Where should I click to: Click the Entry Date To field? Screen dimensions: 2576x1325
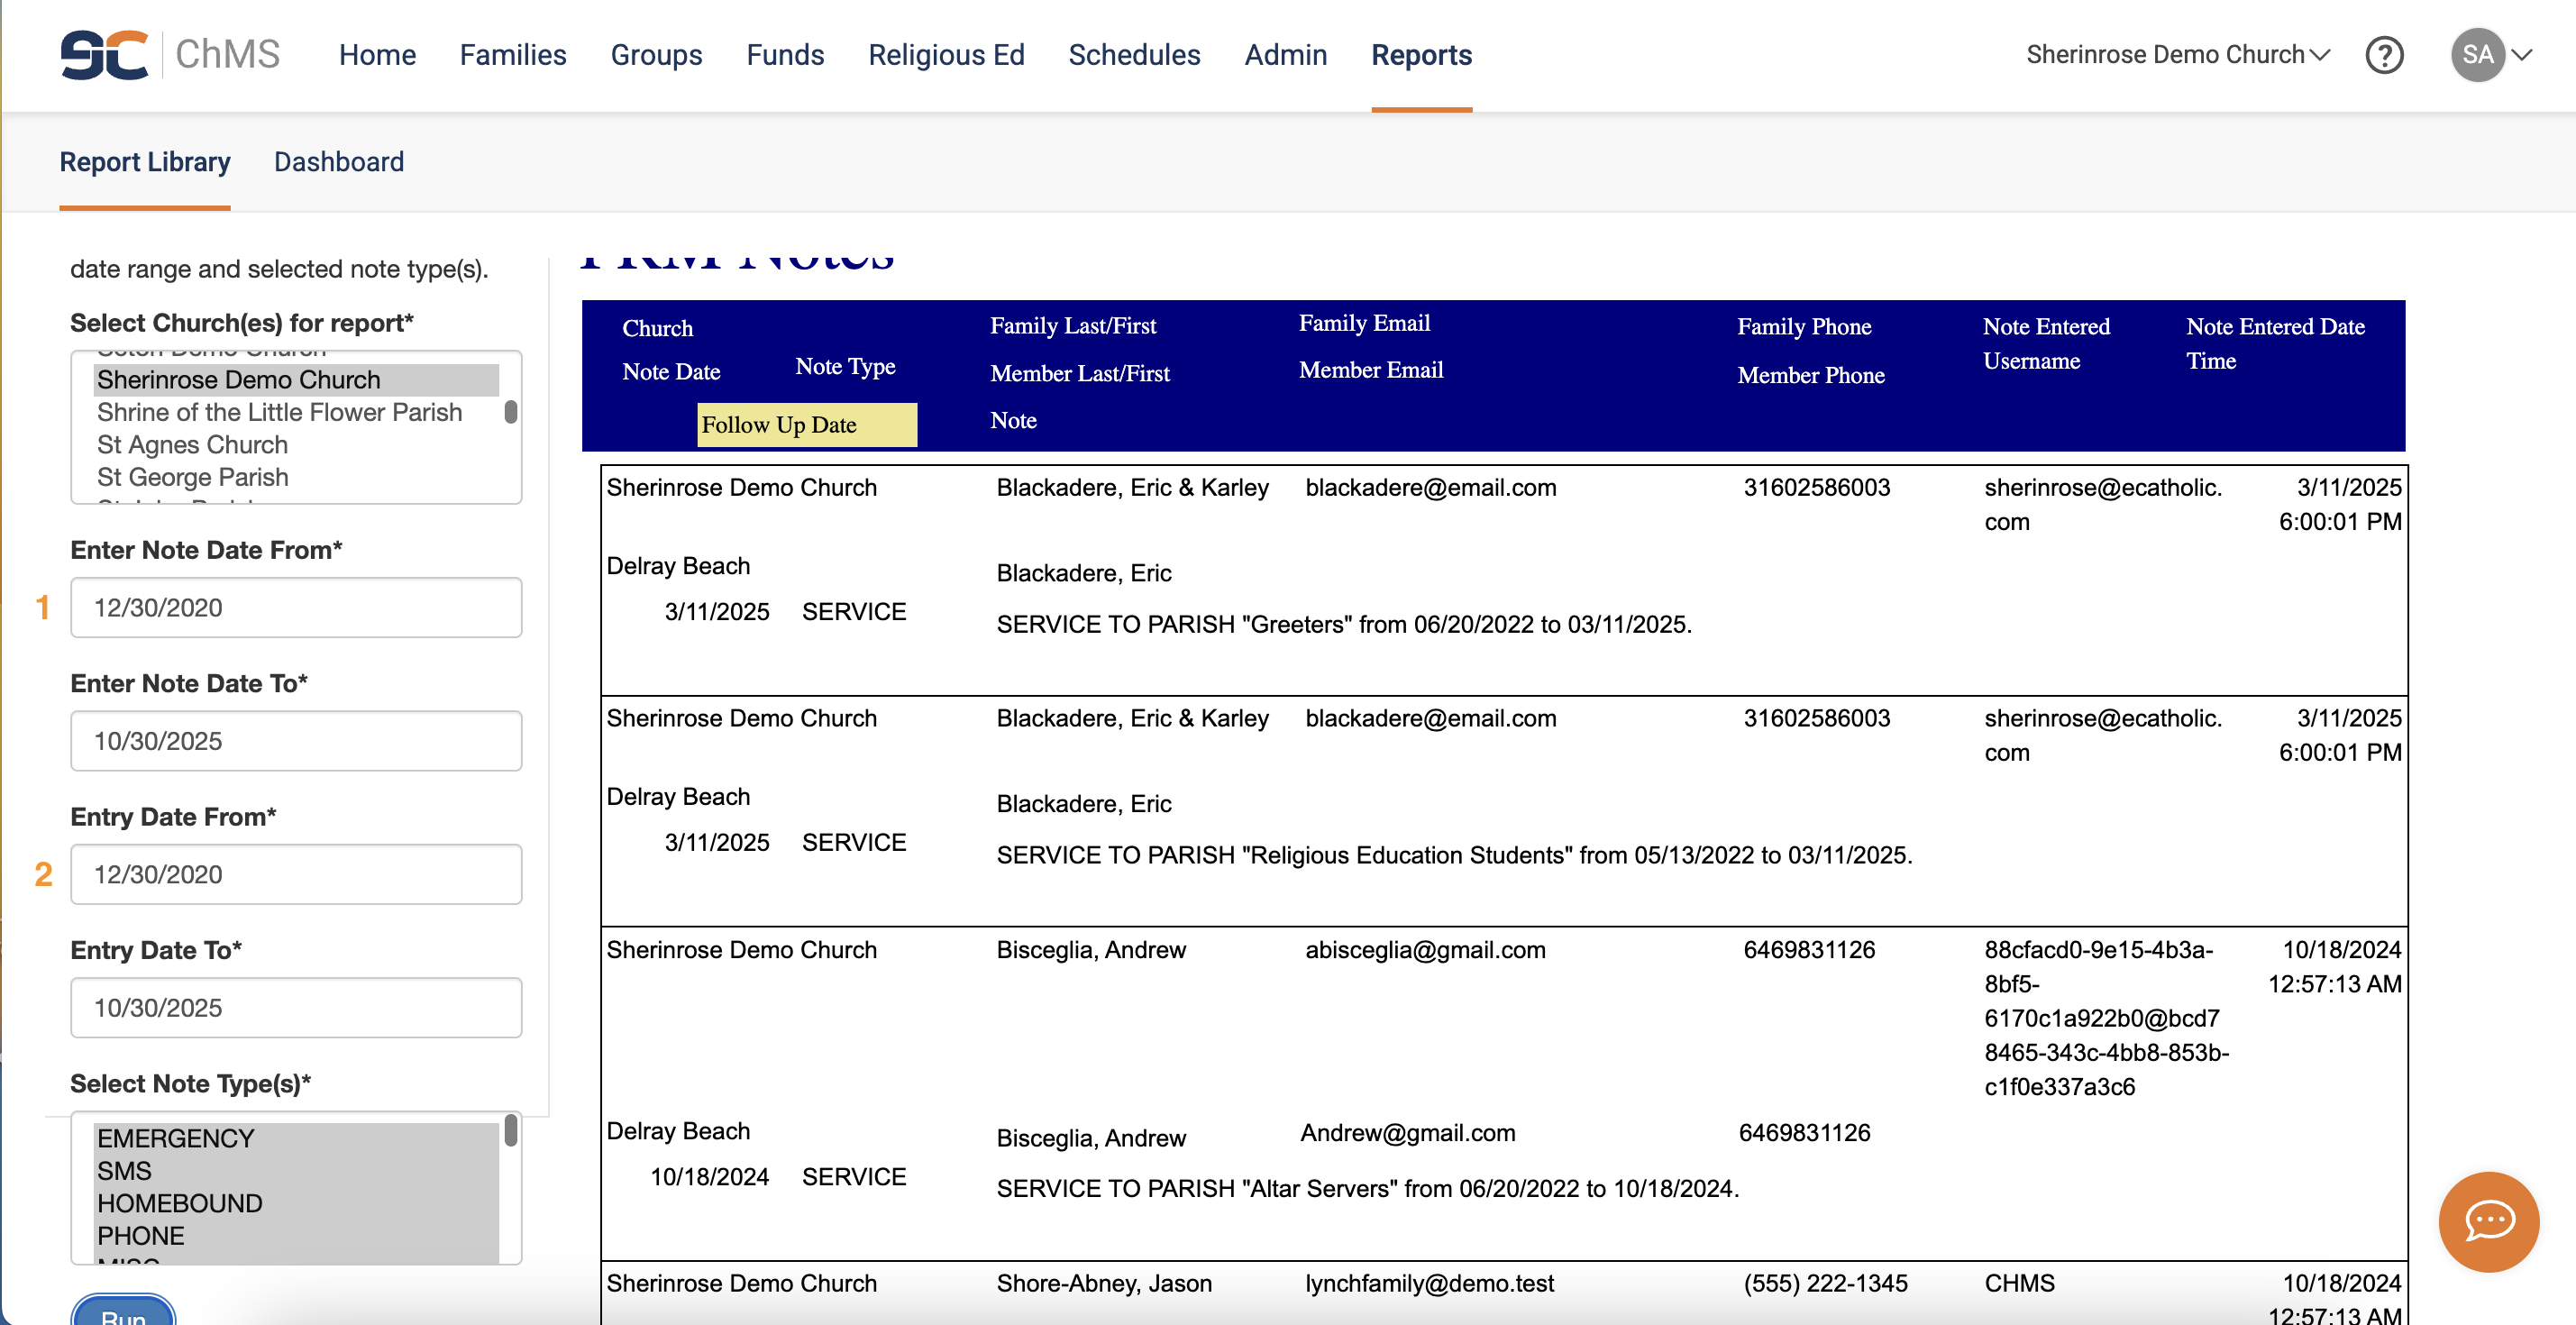296,1007
